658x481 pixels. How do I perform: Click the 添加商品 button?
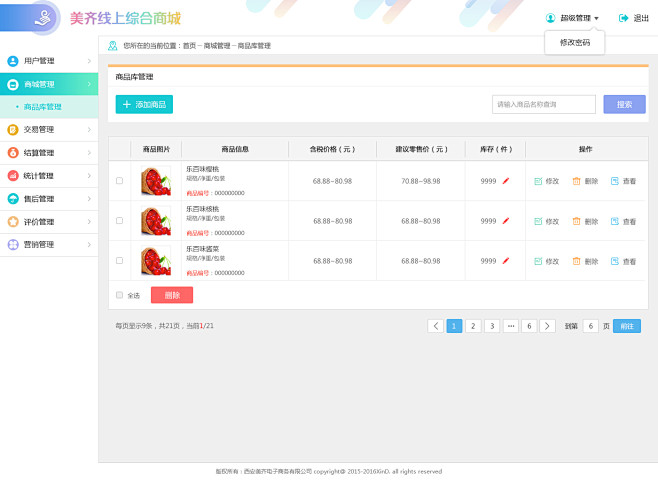(144, 105)
